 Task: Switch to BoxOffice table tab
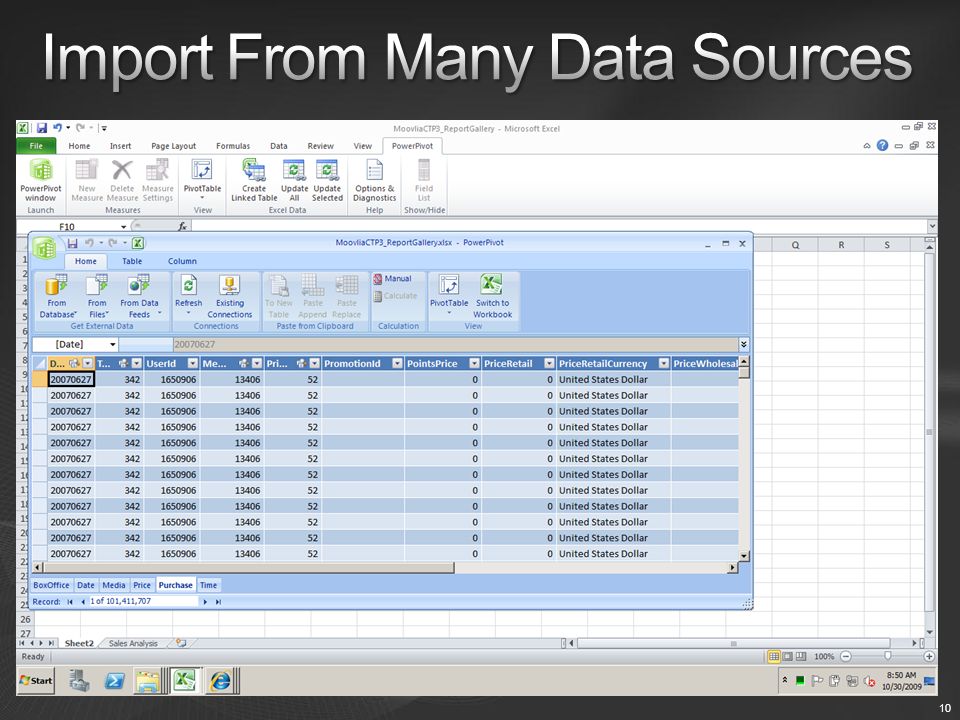pyautogui.click(x=51, y=585)
